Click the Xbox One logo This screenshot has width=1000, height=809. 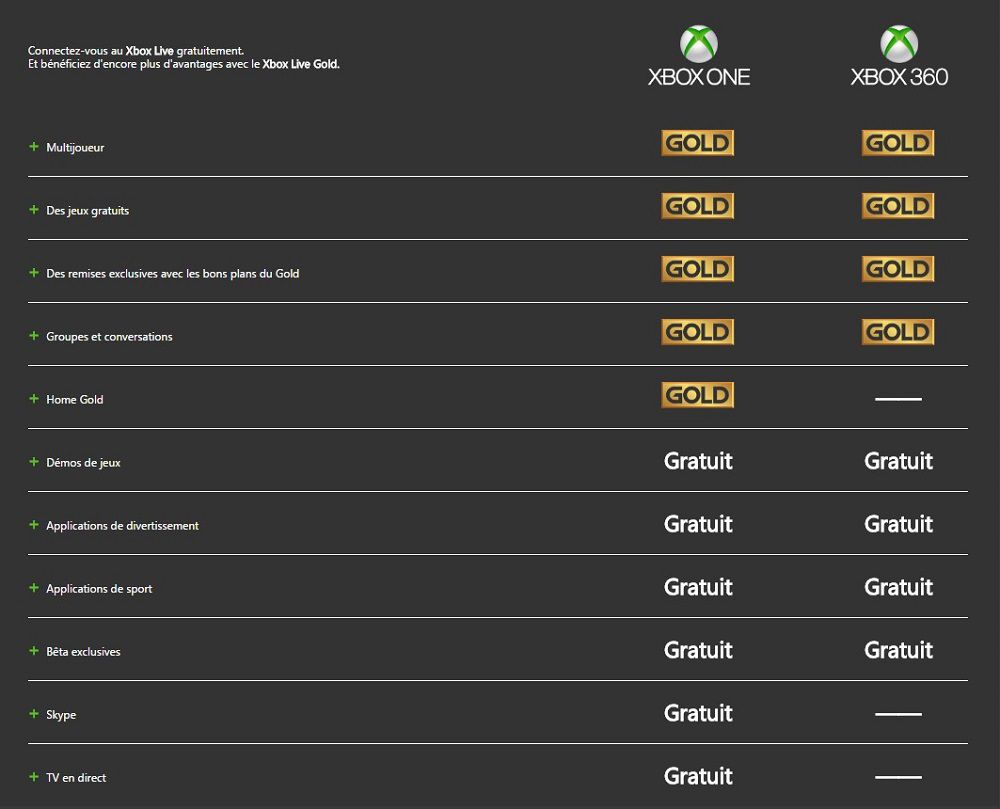point(698,57)
